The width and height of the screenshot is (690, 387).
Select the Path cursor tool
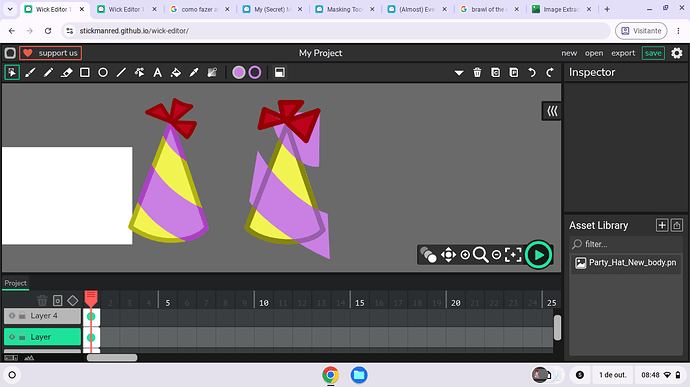coord(139,72)
